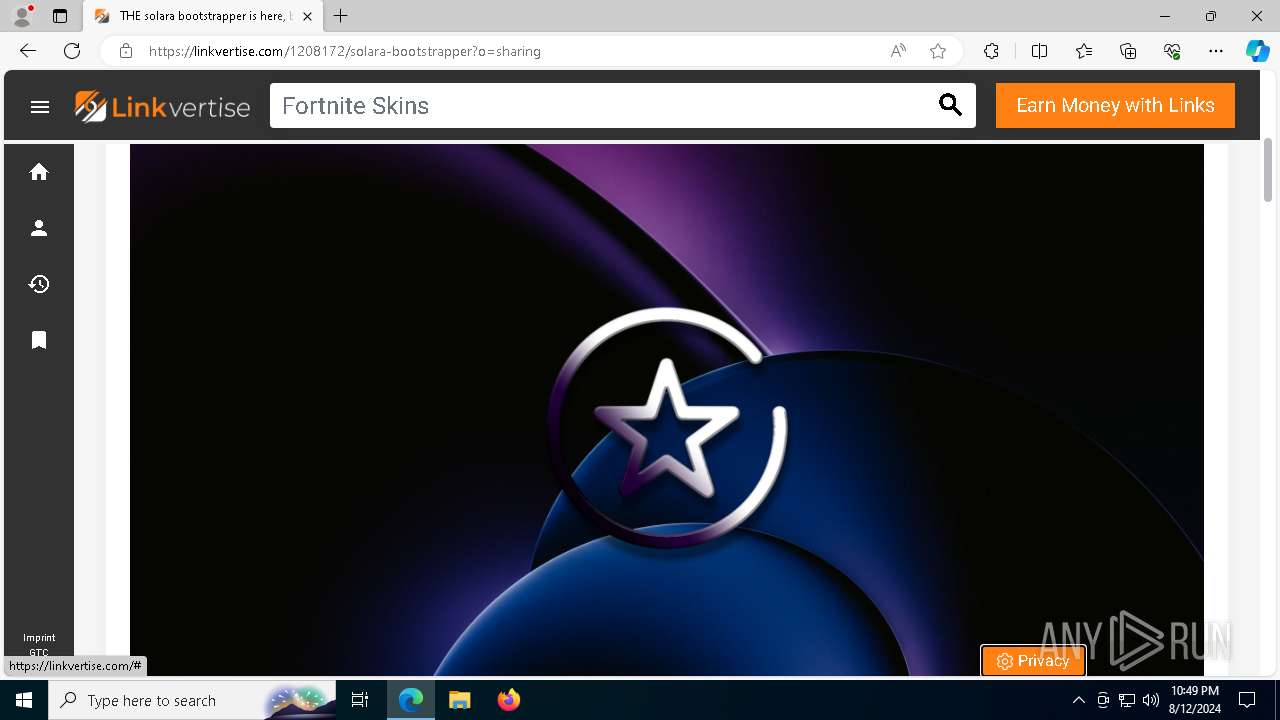Click the taskbar search box
Screen dimensions: 1280x720
pos(192,700)
